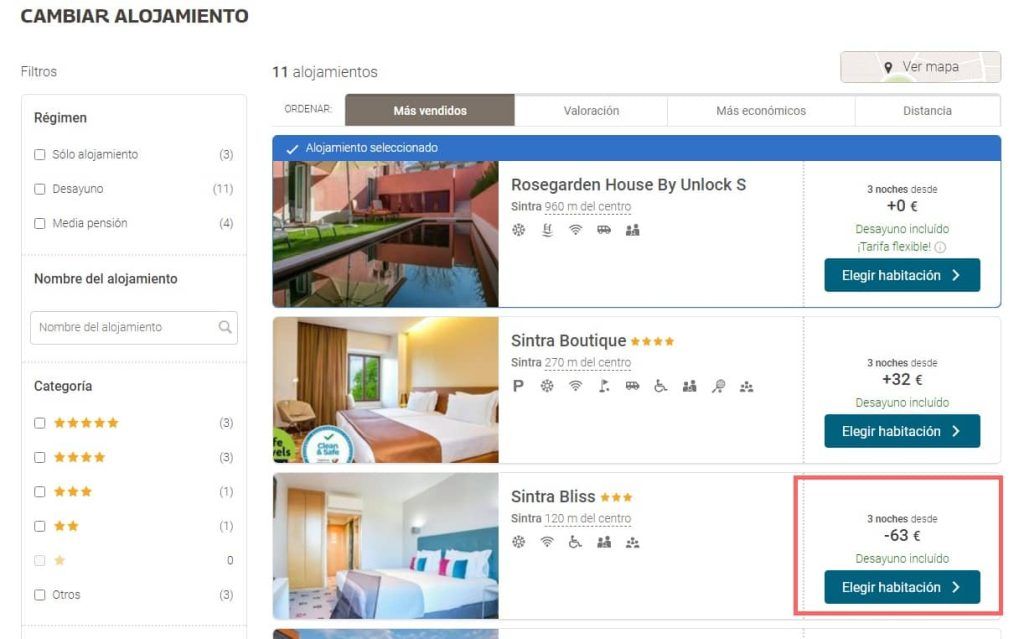The width and height of the screenshot is (1024, 639).
Task: Open the Ver mapa button
Action: pyautogui.click(x=920, y=67)
